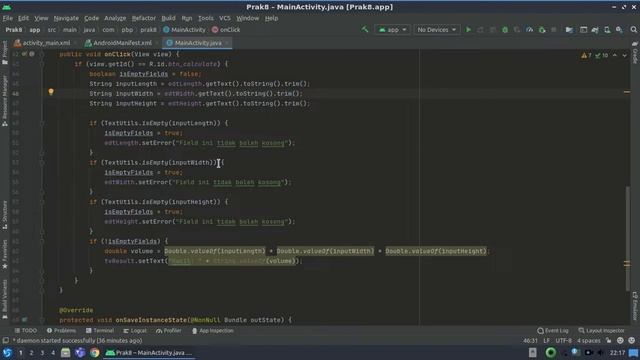Open the Emulator side tool window
The image size is (640, 360).
(635, 306)
